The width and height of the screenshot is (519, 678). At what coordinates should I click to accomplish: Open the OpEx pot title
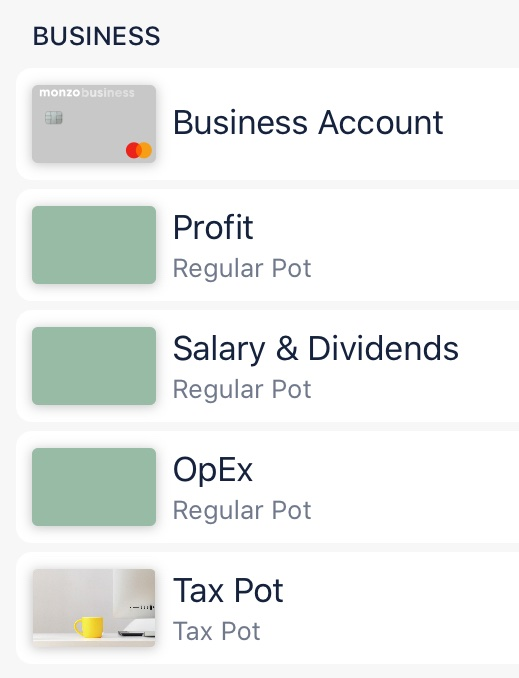coord(213,470)
